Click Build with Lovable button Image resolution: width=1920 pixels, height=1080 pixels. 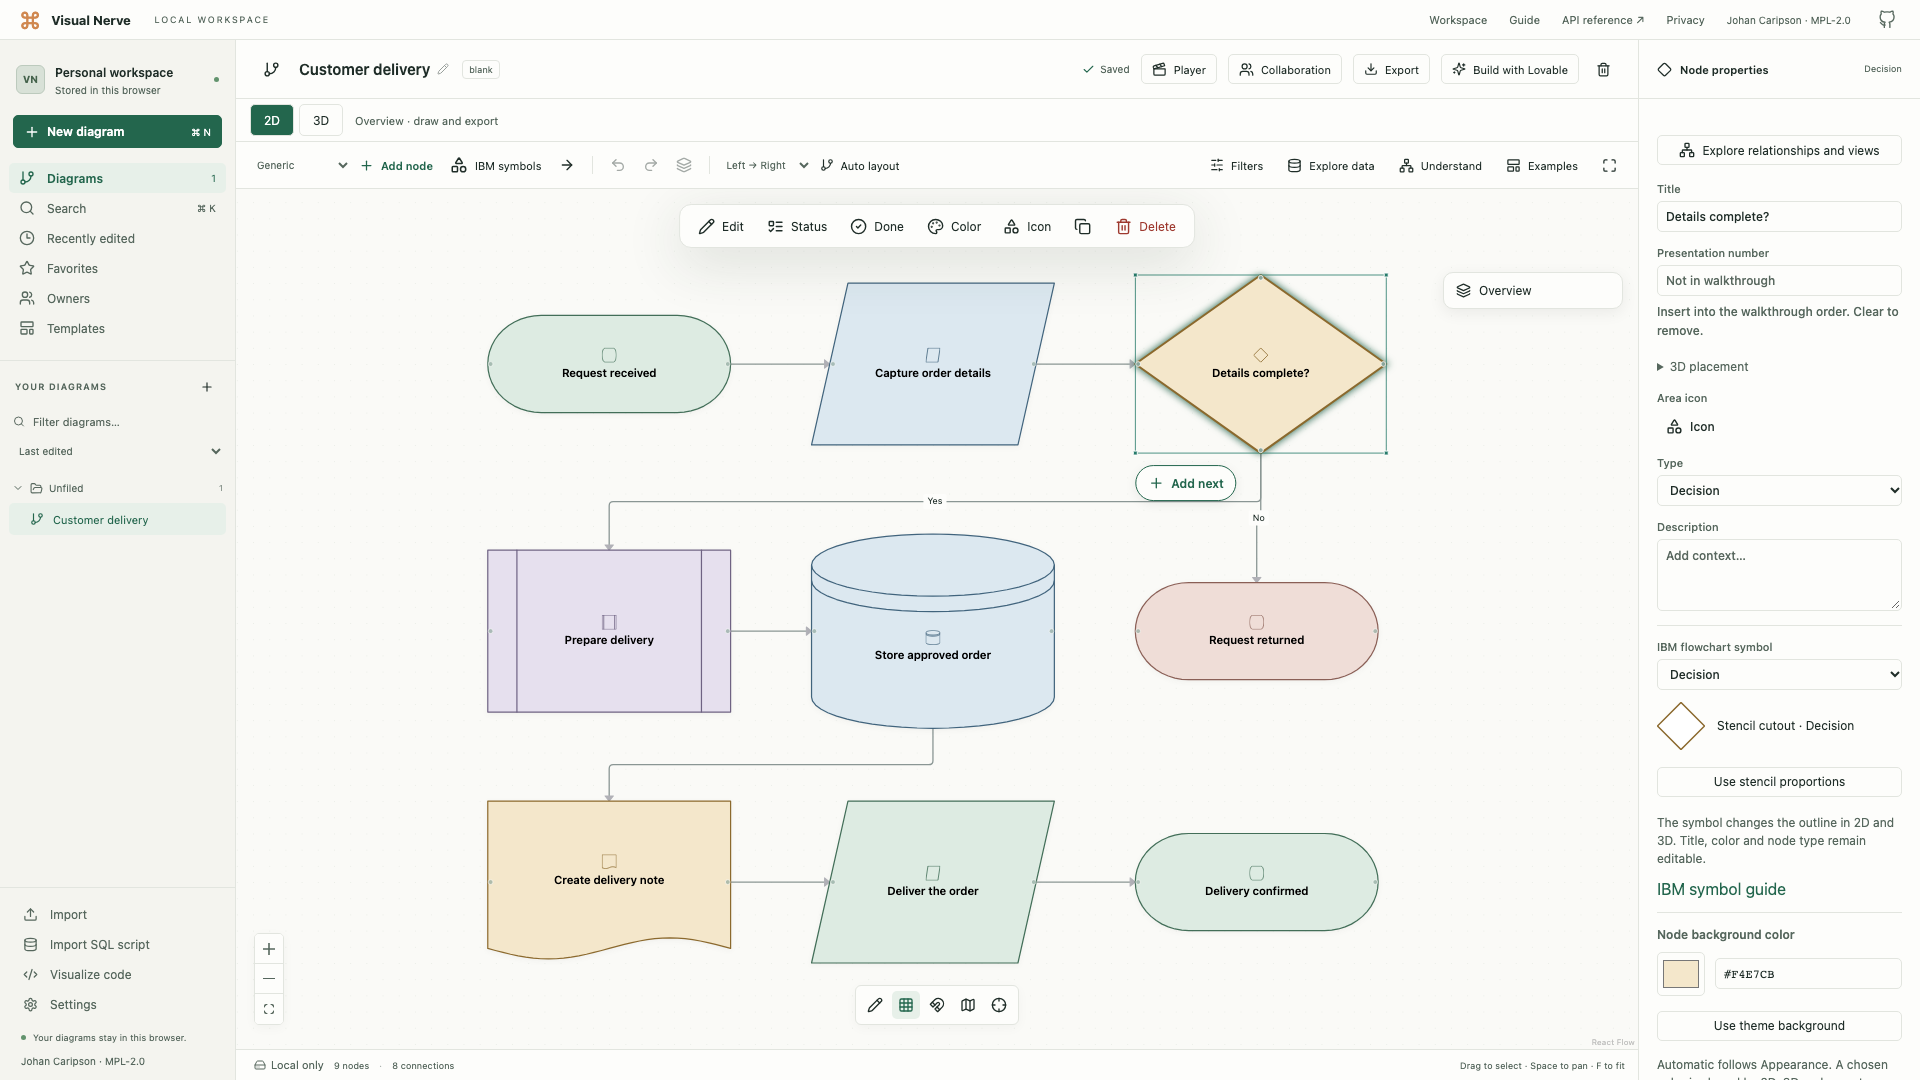click(1509, 70)
